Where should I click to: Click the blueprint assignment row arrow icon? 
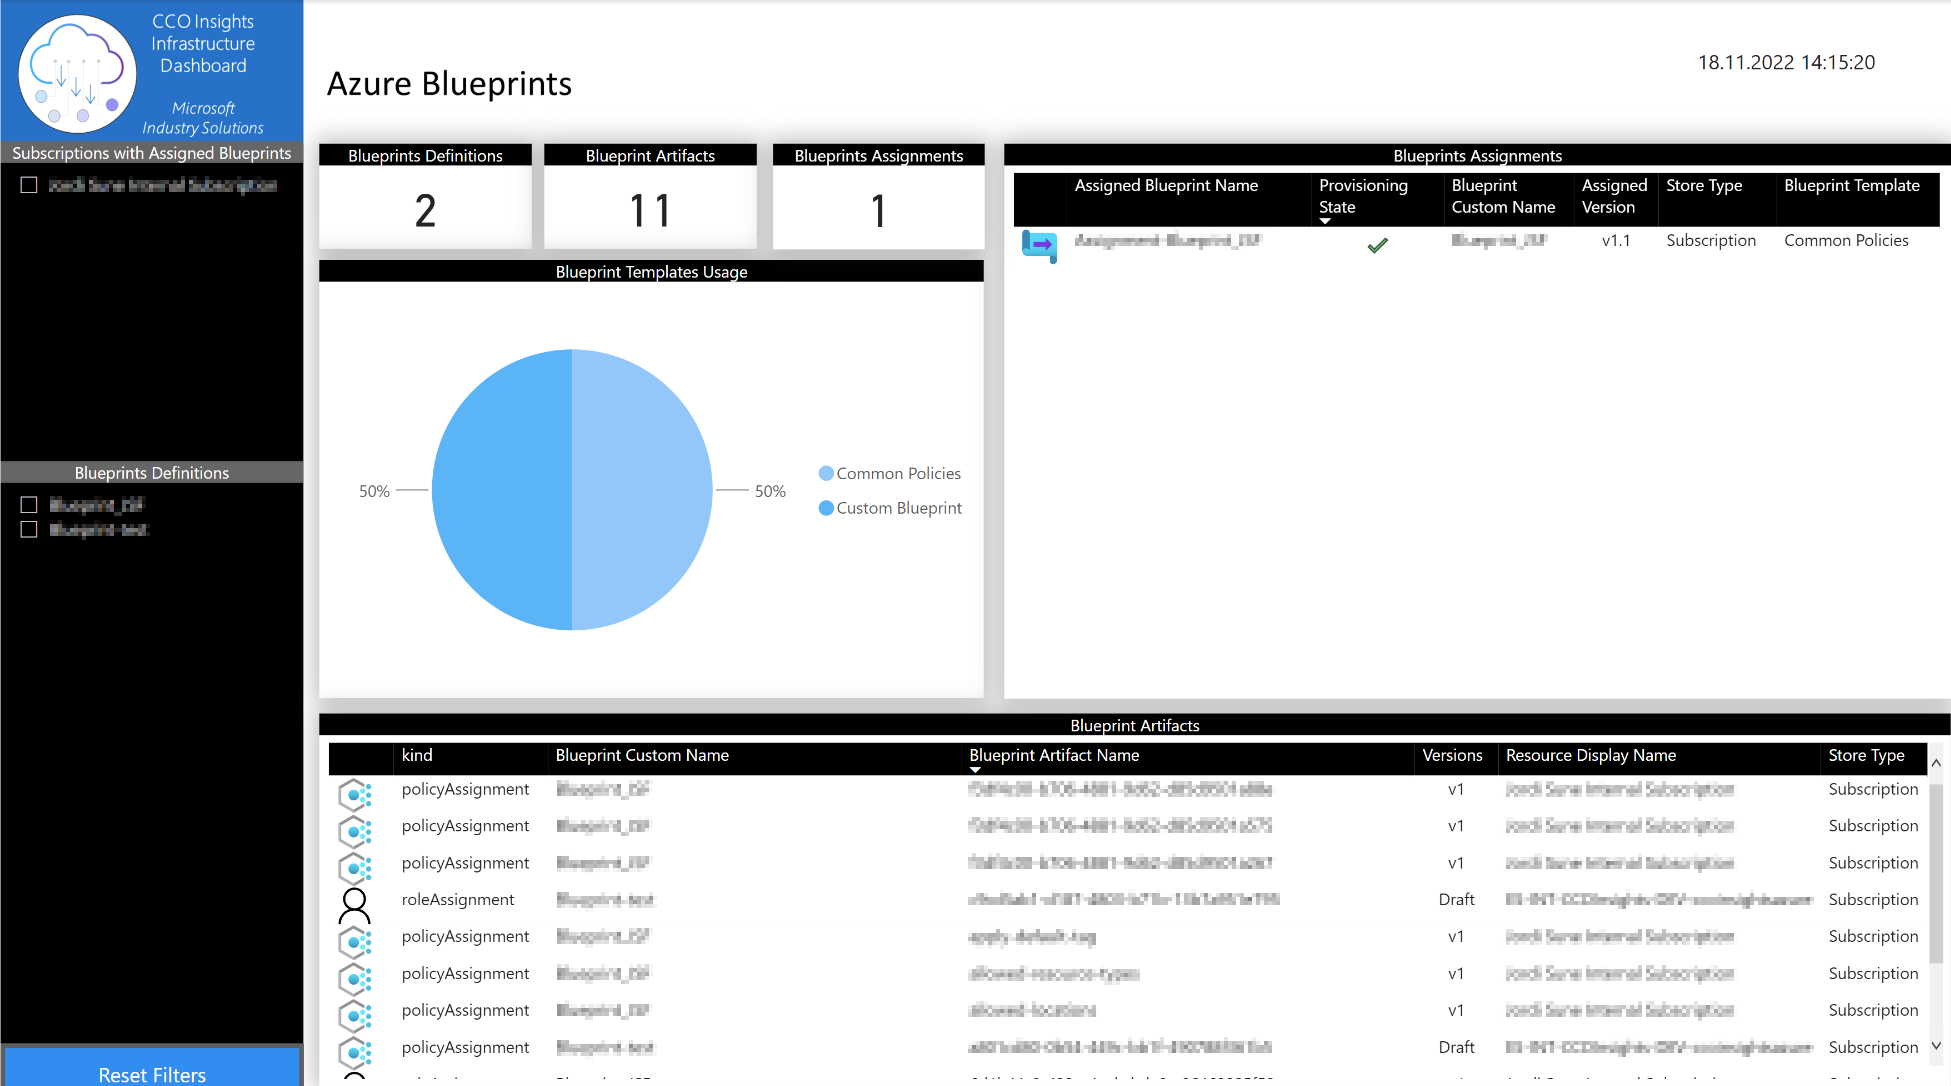pyautogui.click(x=1039, y=245)
